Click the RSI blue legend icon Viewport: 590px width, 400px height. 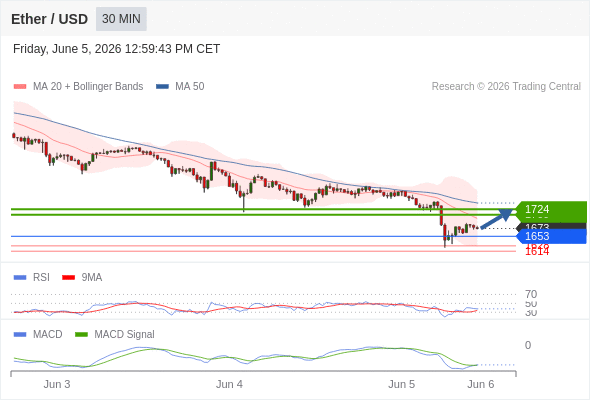point(20,278)
